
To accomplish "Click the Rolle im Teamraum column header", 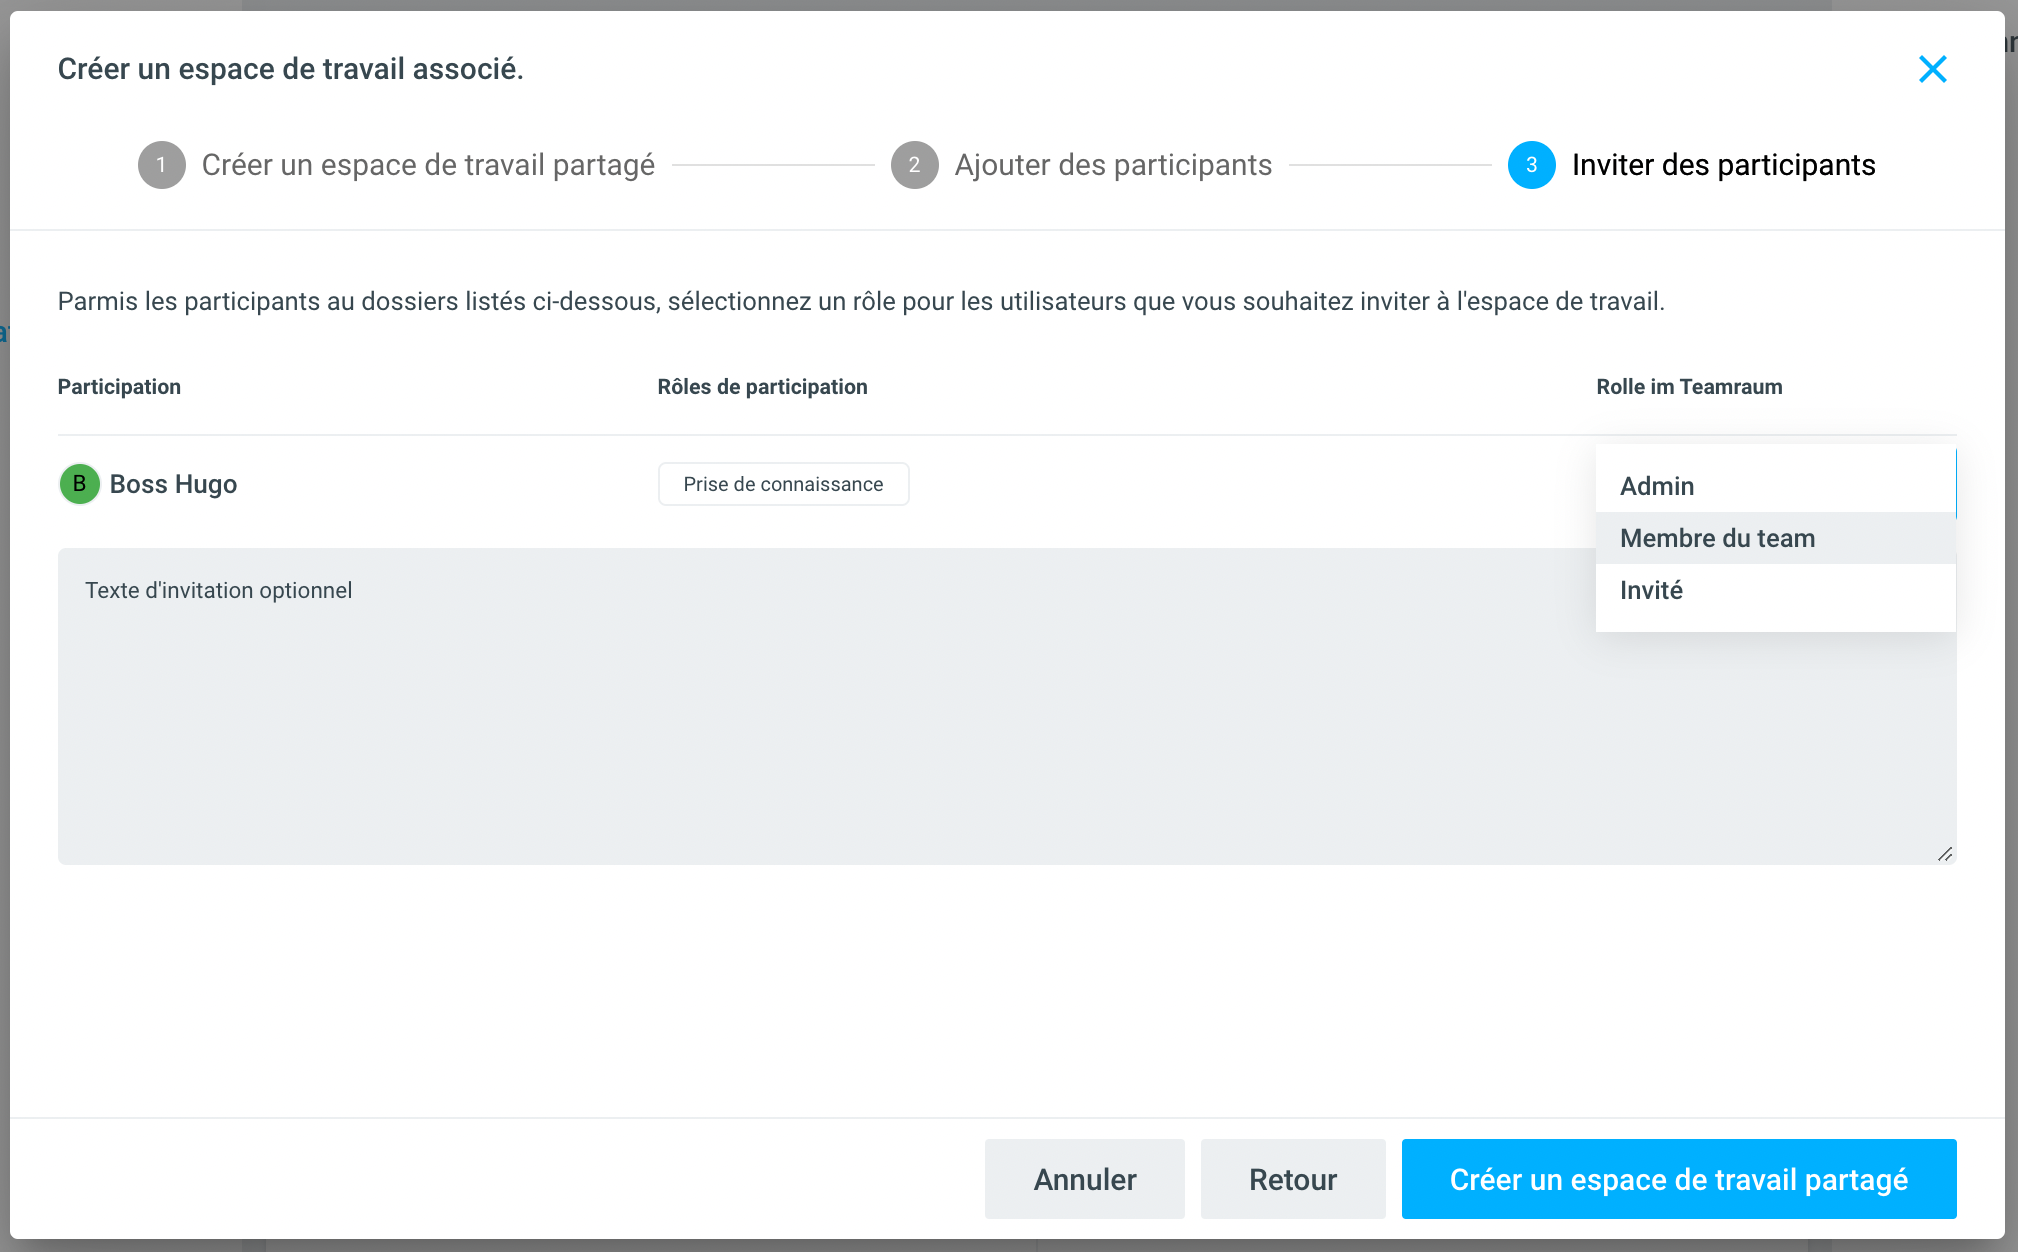I will tap(1689, 387).
